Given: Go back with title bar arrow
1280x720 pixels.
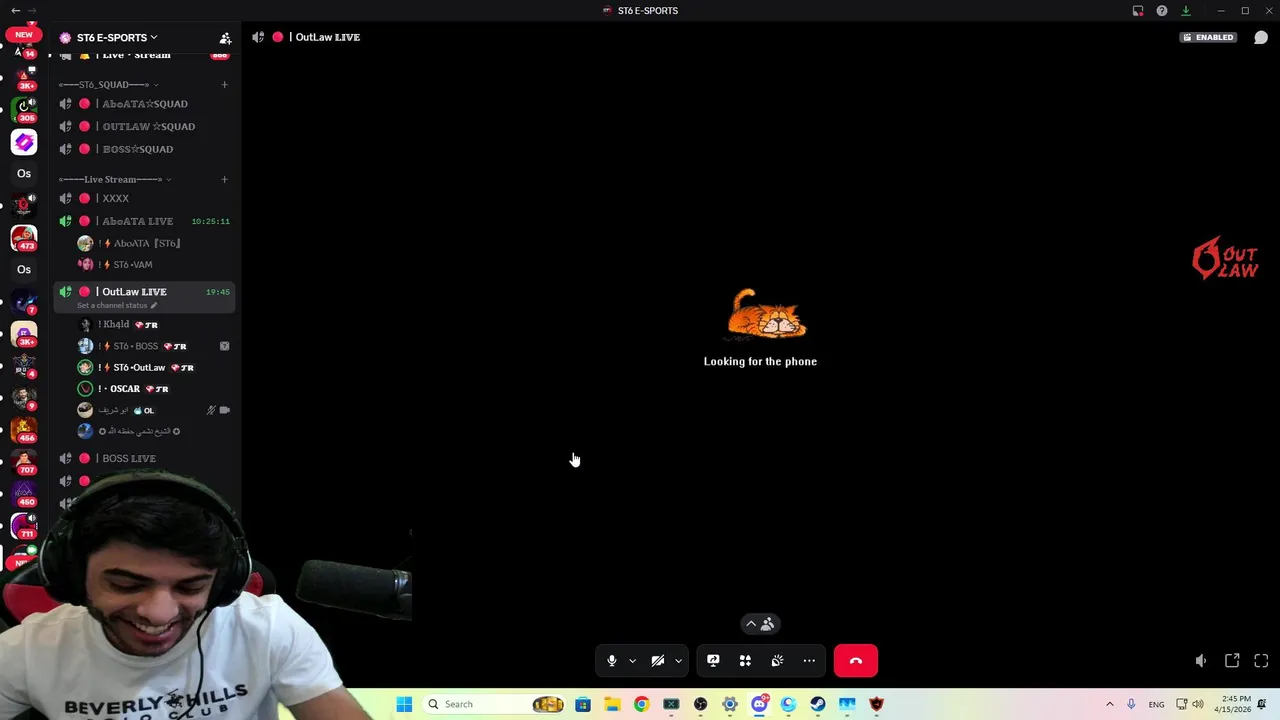Looking at the screenshot, I should [x=15, y=11].
